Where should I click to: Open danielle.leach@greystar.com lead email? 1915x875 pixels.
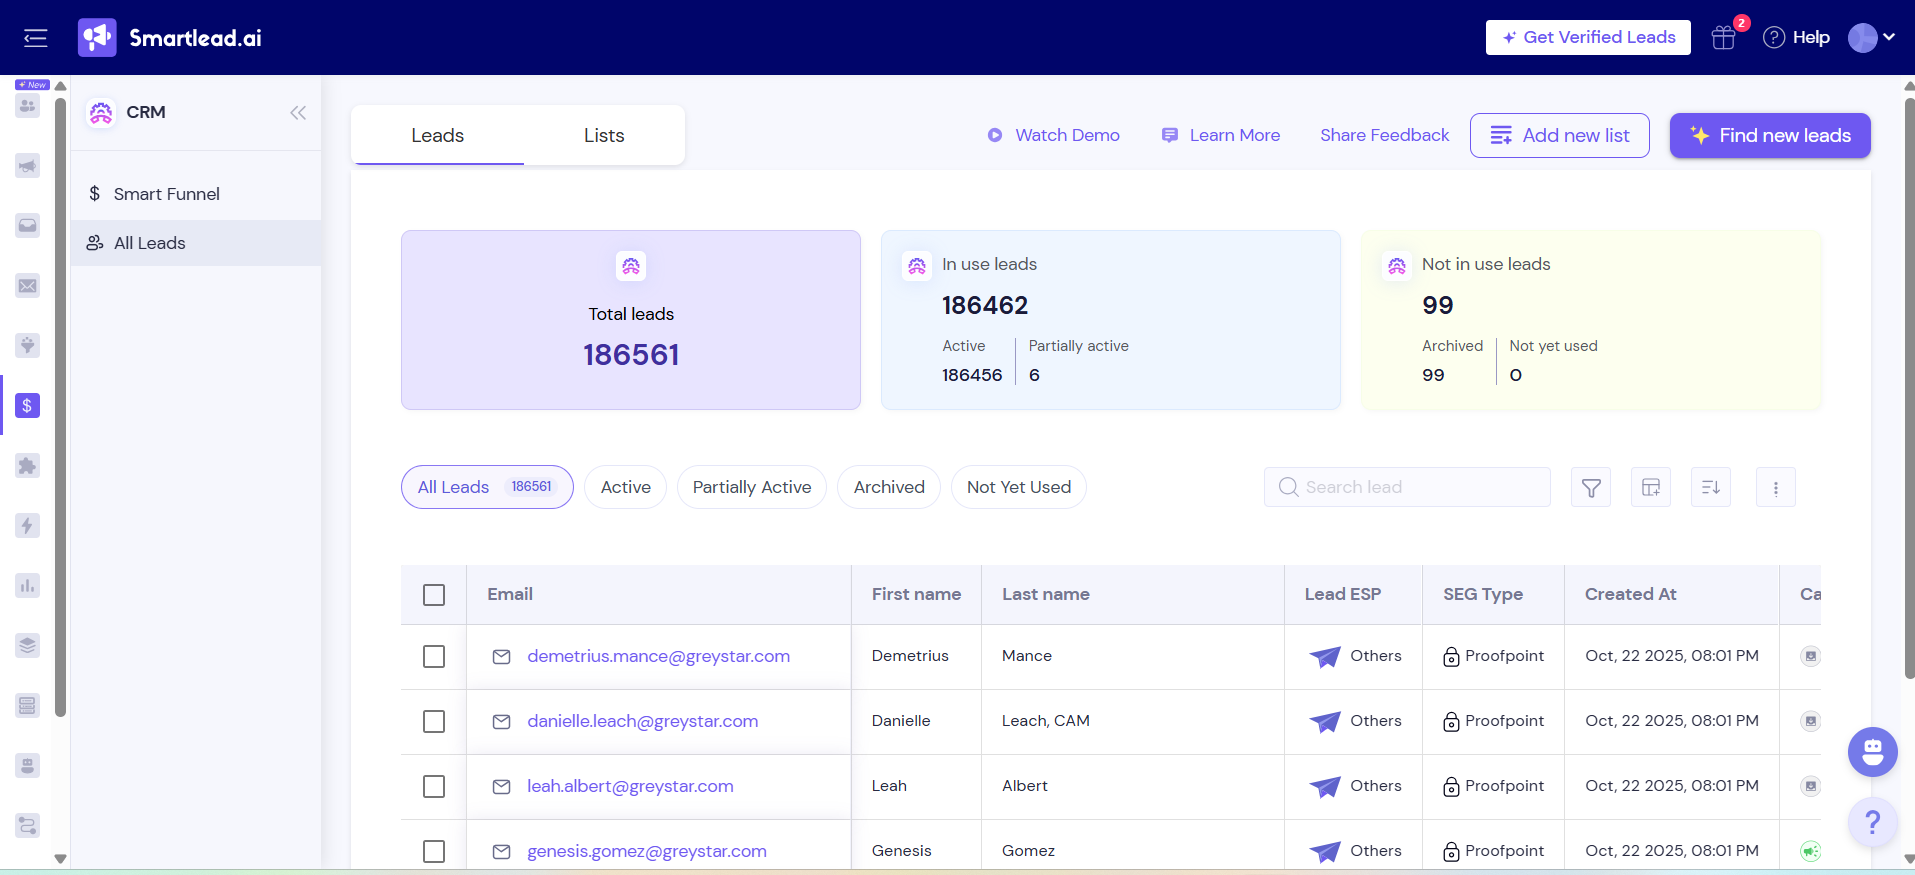[x=643, y=721]
